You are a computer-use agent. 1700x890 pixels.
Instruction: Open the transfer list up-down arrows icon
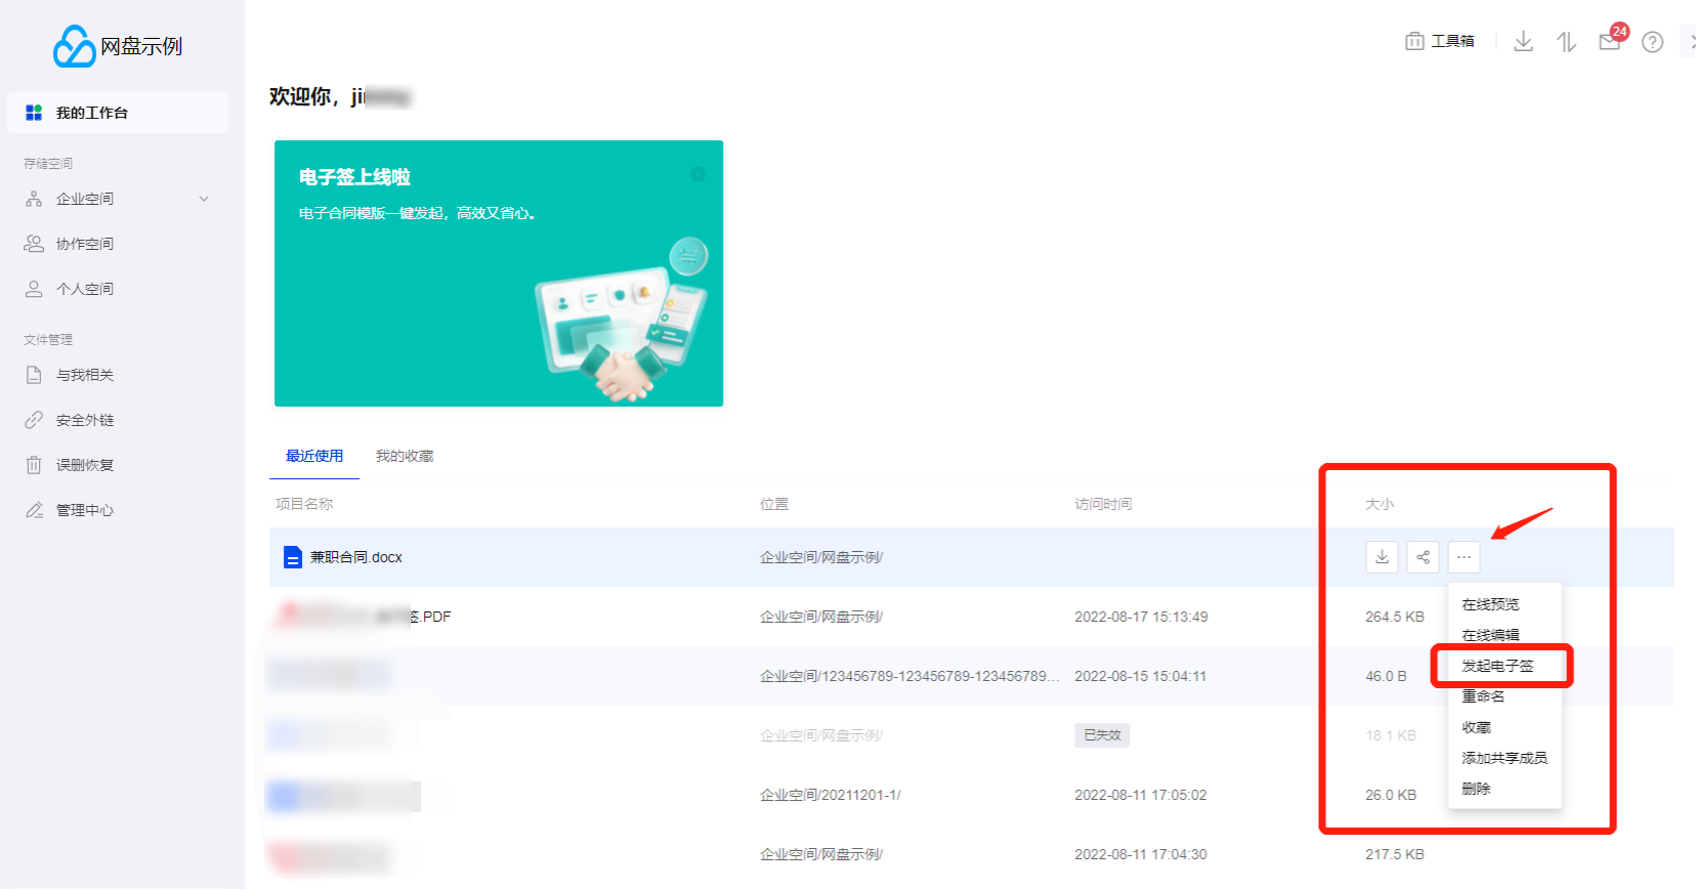(1567, 41)
